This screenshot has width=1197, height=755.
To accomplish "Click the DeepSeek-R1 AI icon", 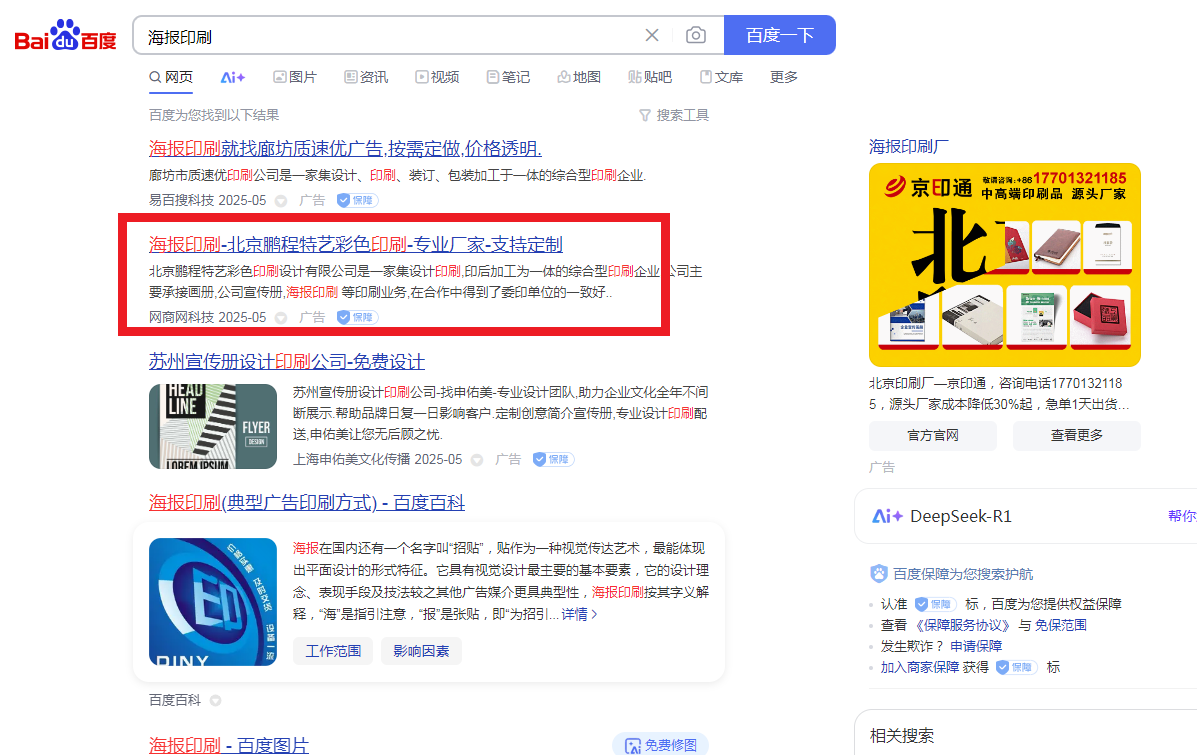I will (x=888, y=516).
